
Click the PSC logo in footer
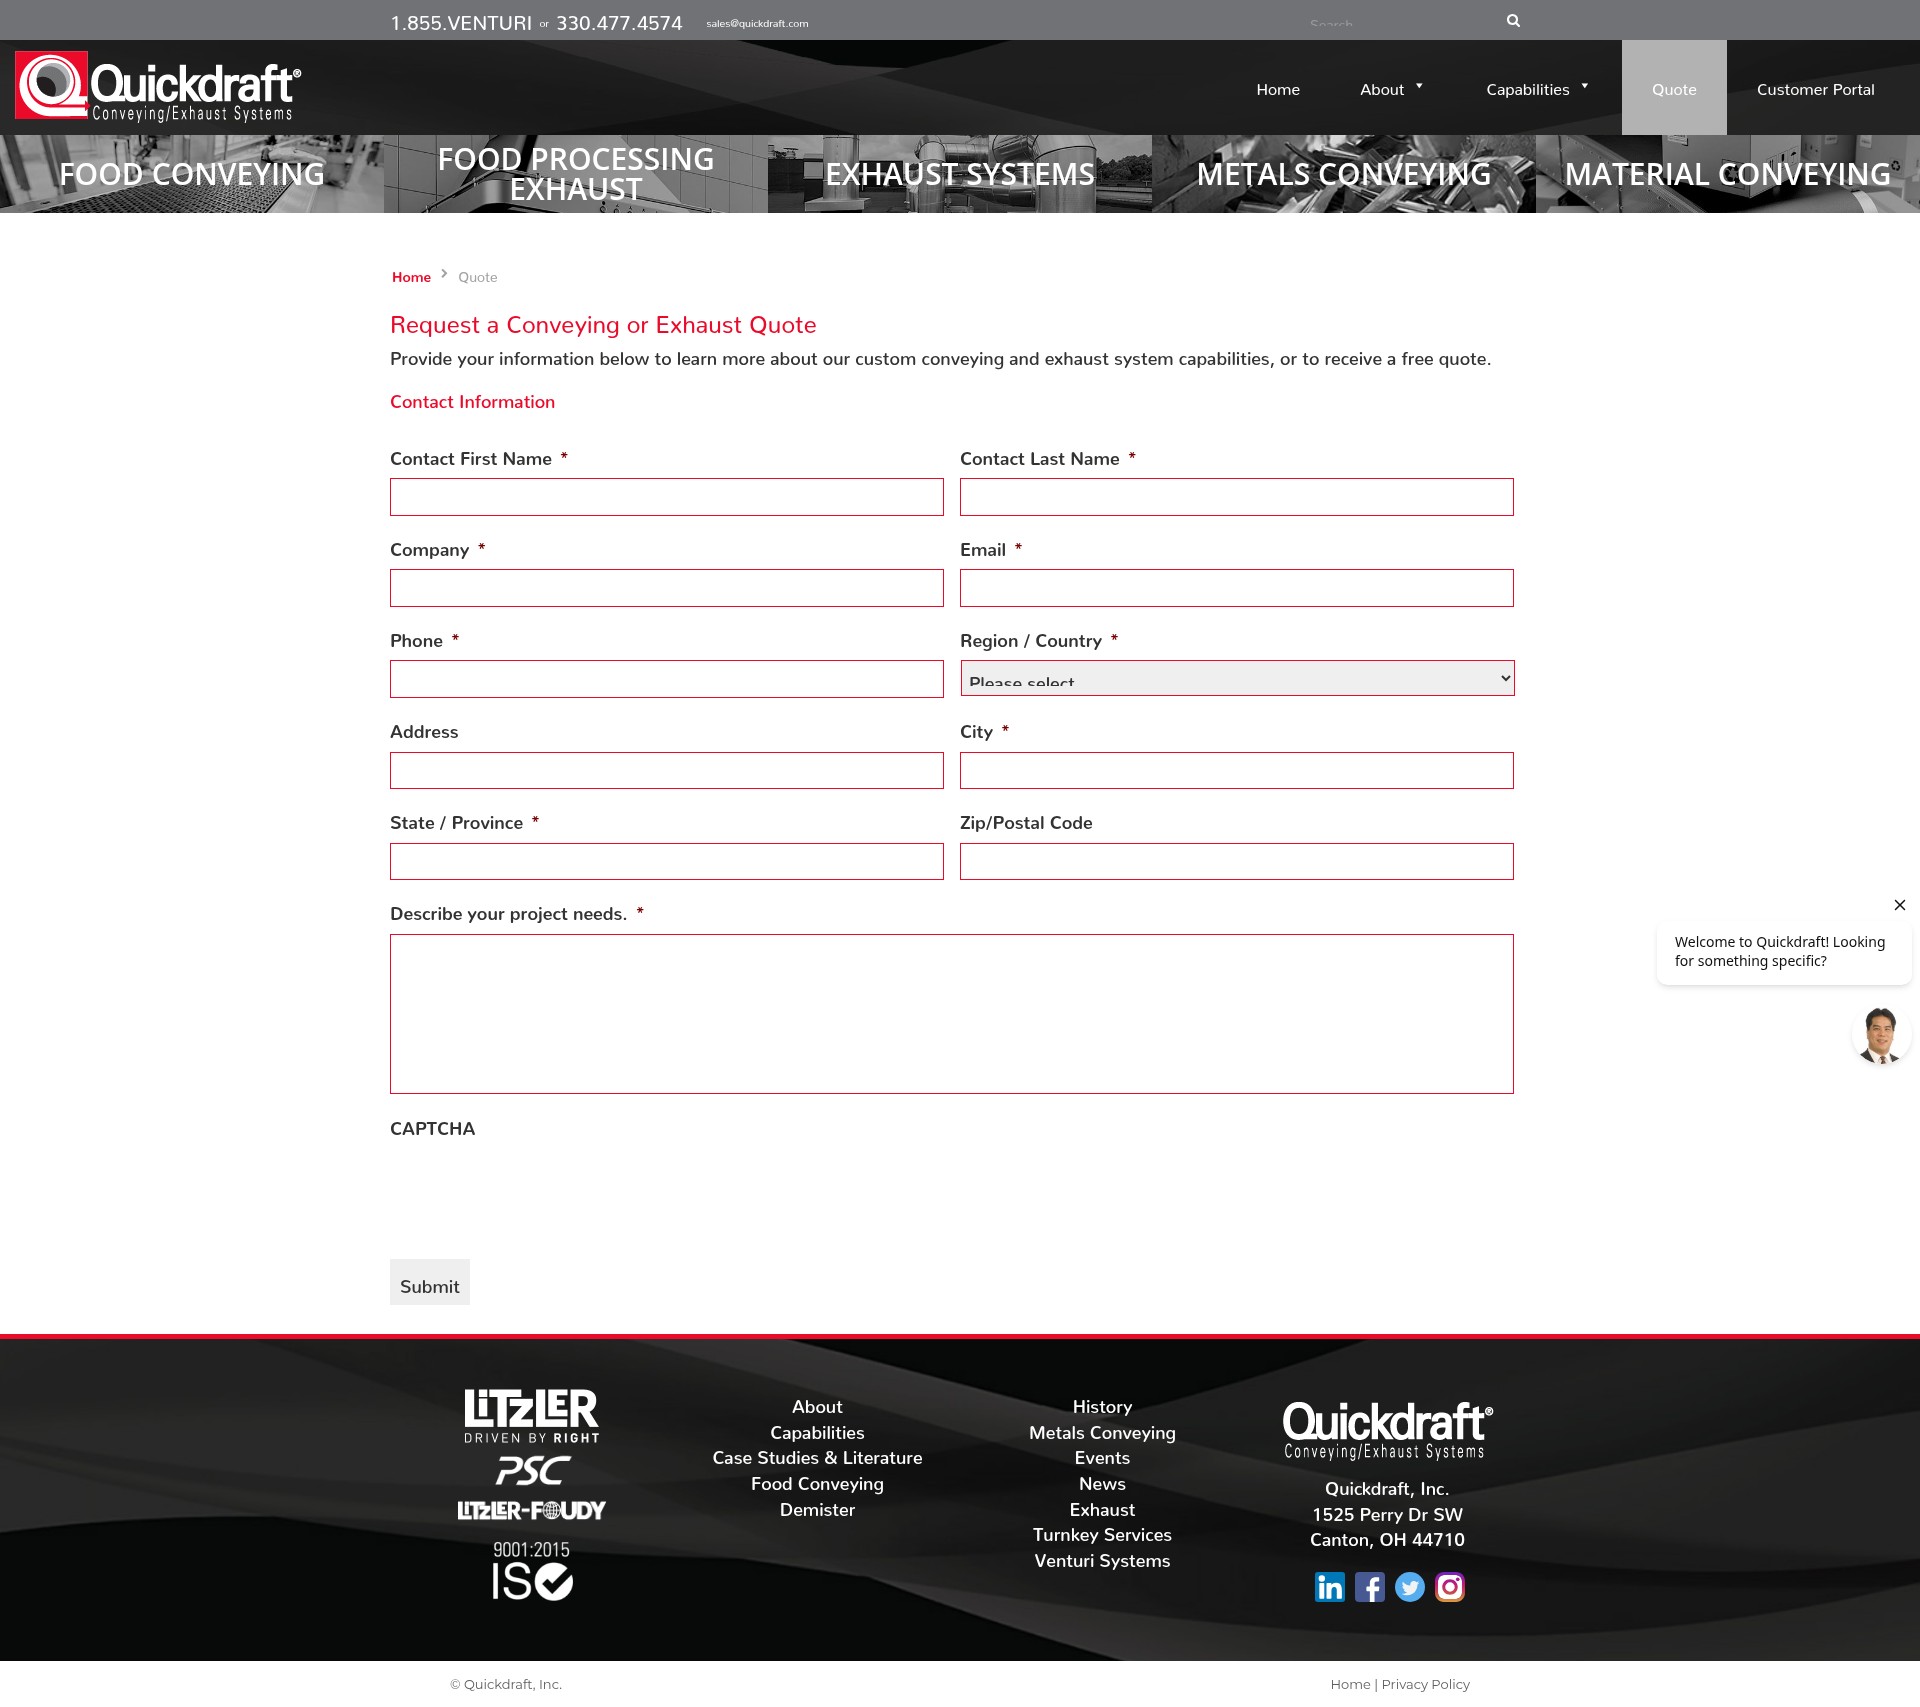[533, 1471]
